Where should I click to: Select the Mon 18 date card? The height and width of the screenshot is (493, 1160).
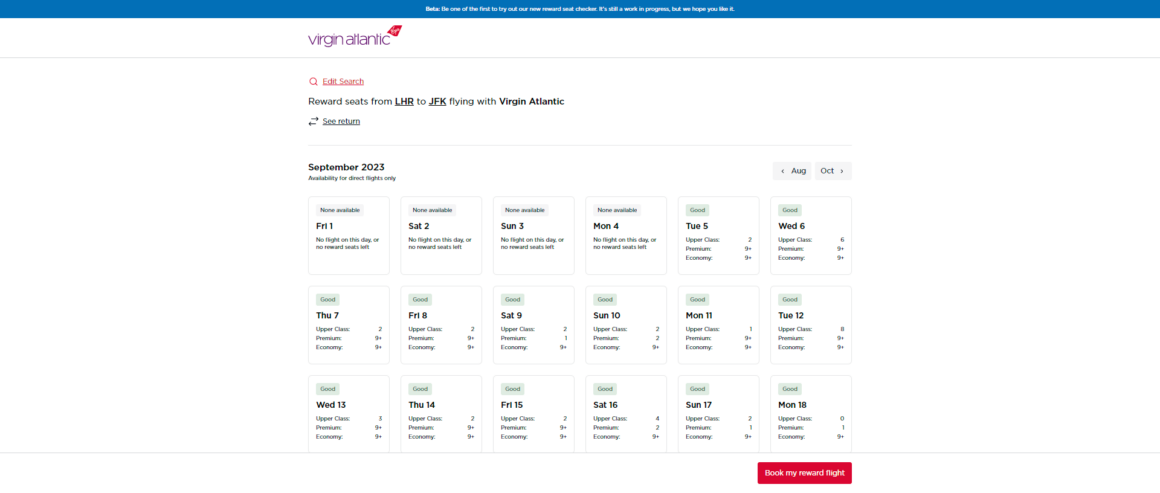click(811, 415)
